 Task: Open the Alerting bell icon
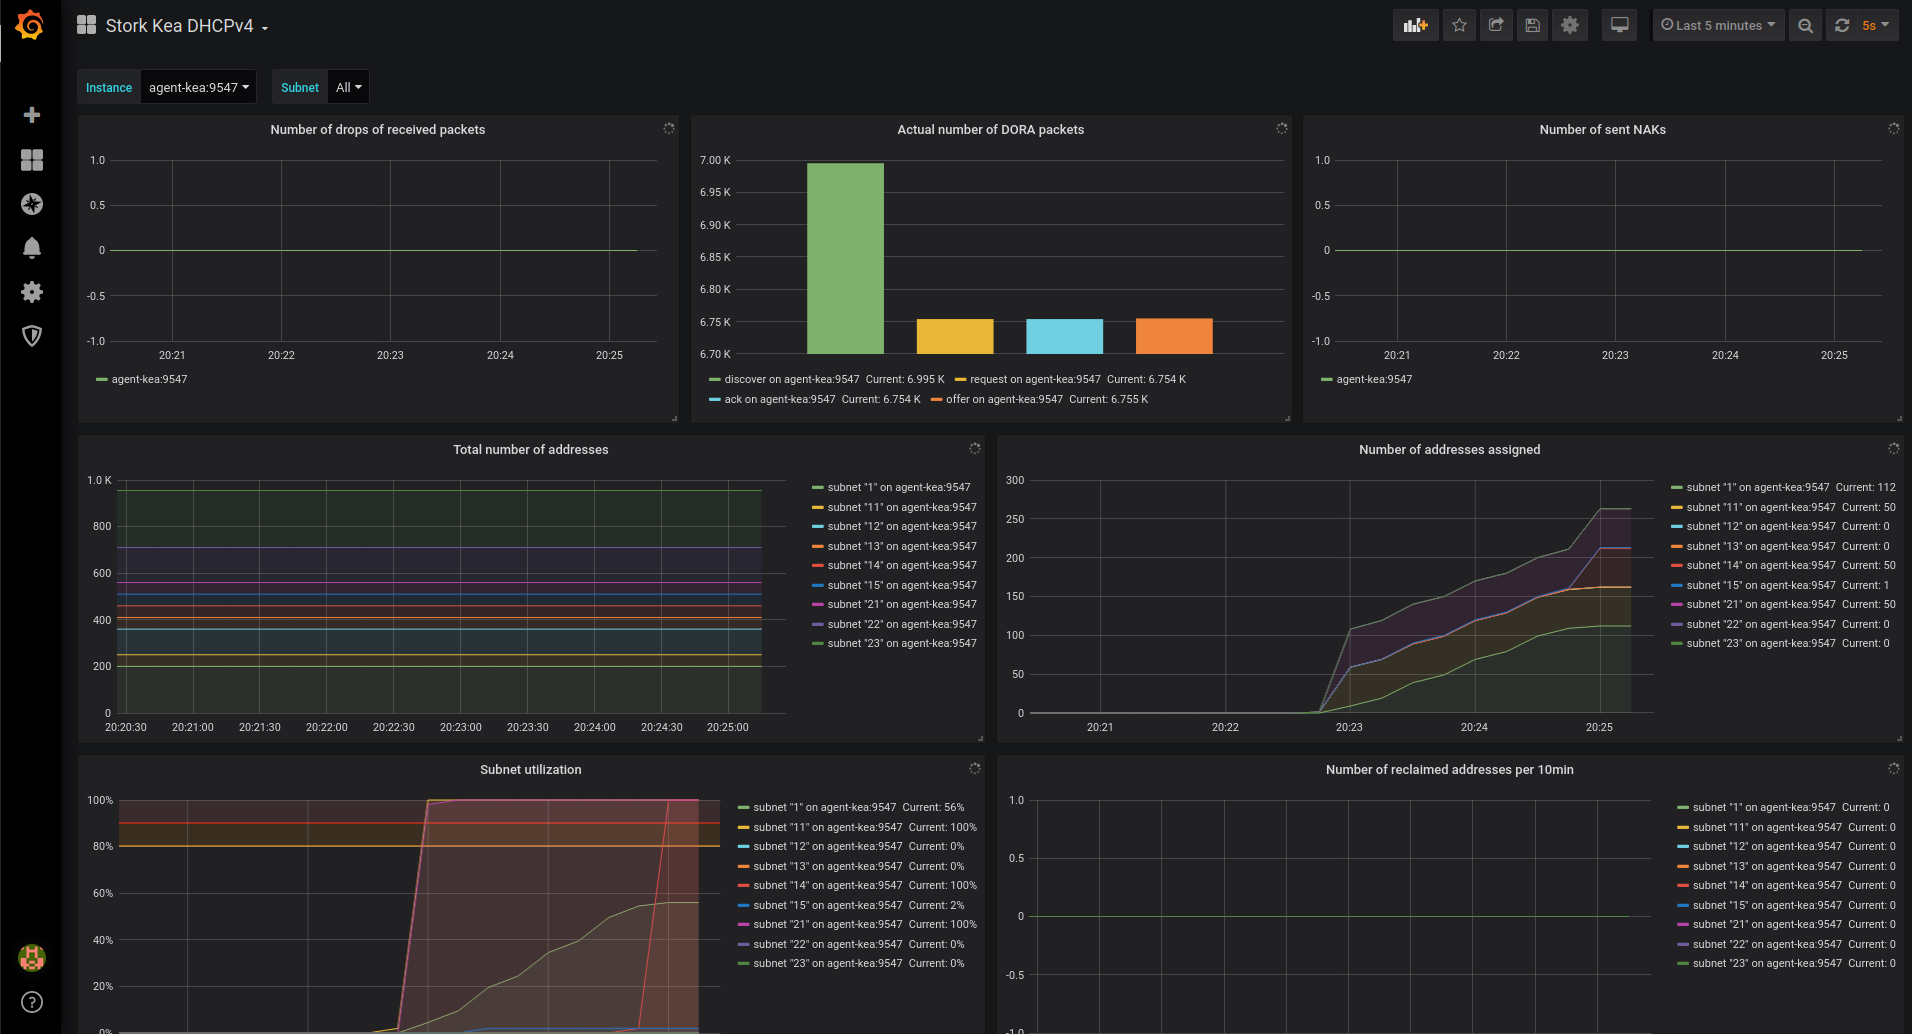click(32, 248)
